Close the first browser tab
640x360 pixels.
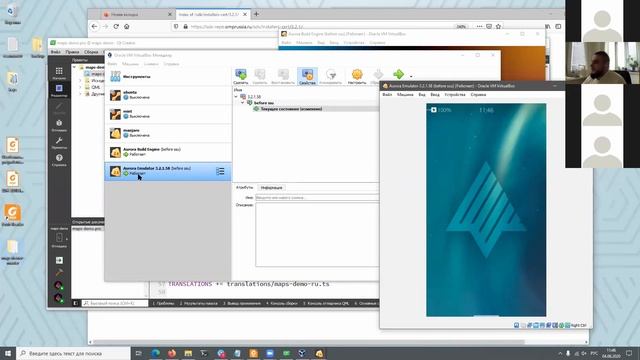(170, 14)
